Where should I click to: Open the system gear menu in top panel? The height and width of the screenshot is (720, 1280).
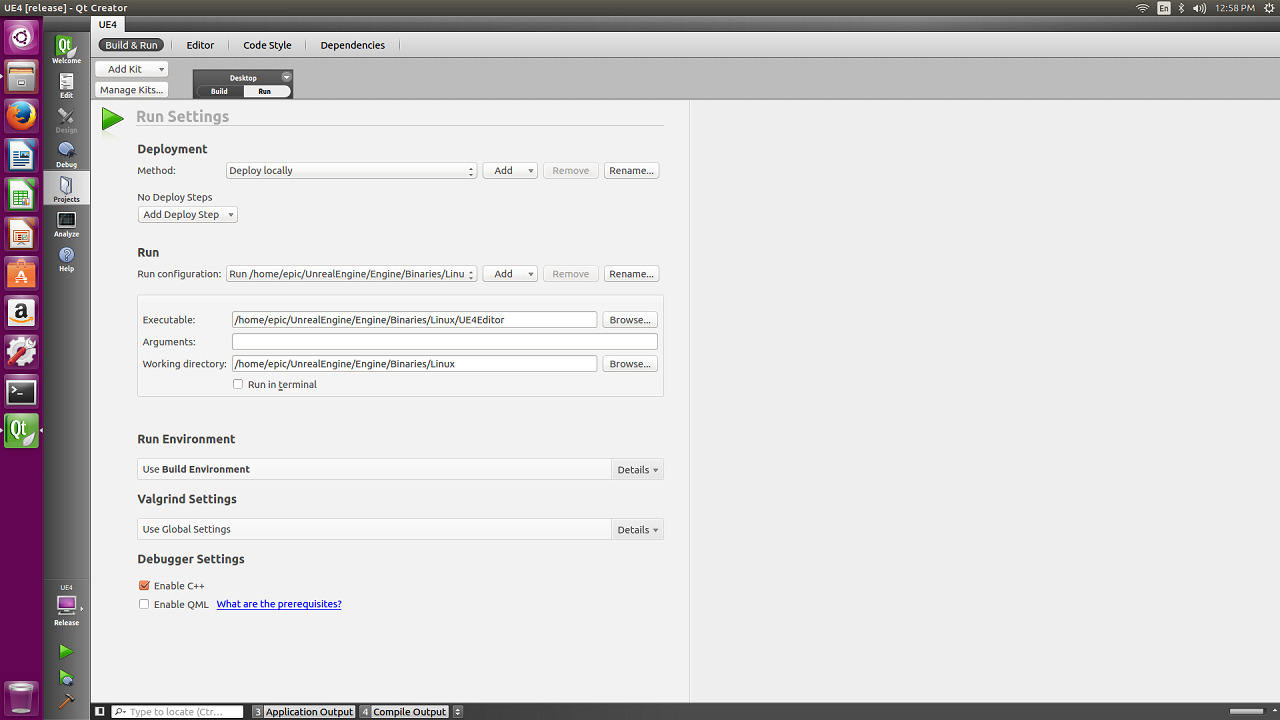pyautogui.click(x=1267, y=8)
